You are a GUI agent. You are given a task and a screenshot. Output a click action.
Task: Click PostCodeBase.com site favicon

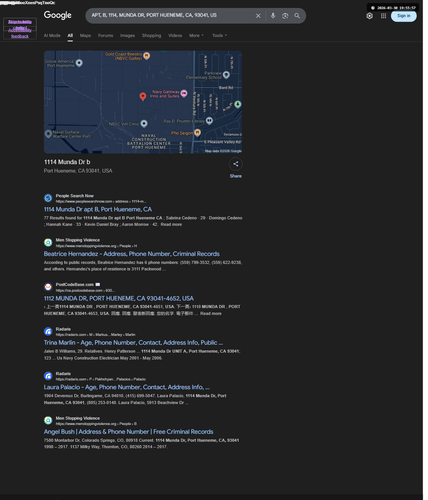(x=48, y=287)
